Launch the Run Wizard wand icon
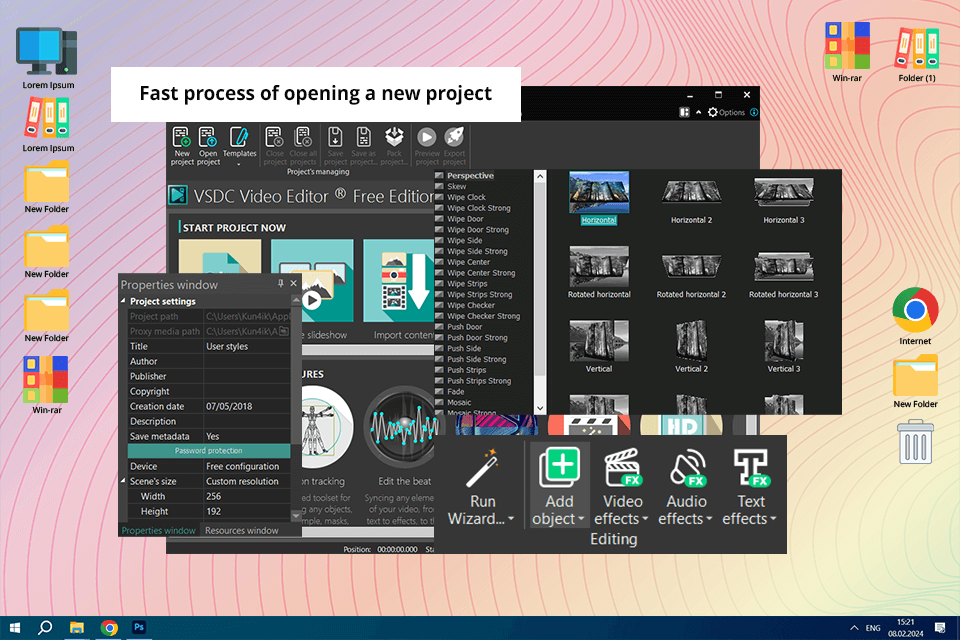The image size is (960, 640). 482,469
